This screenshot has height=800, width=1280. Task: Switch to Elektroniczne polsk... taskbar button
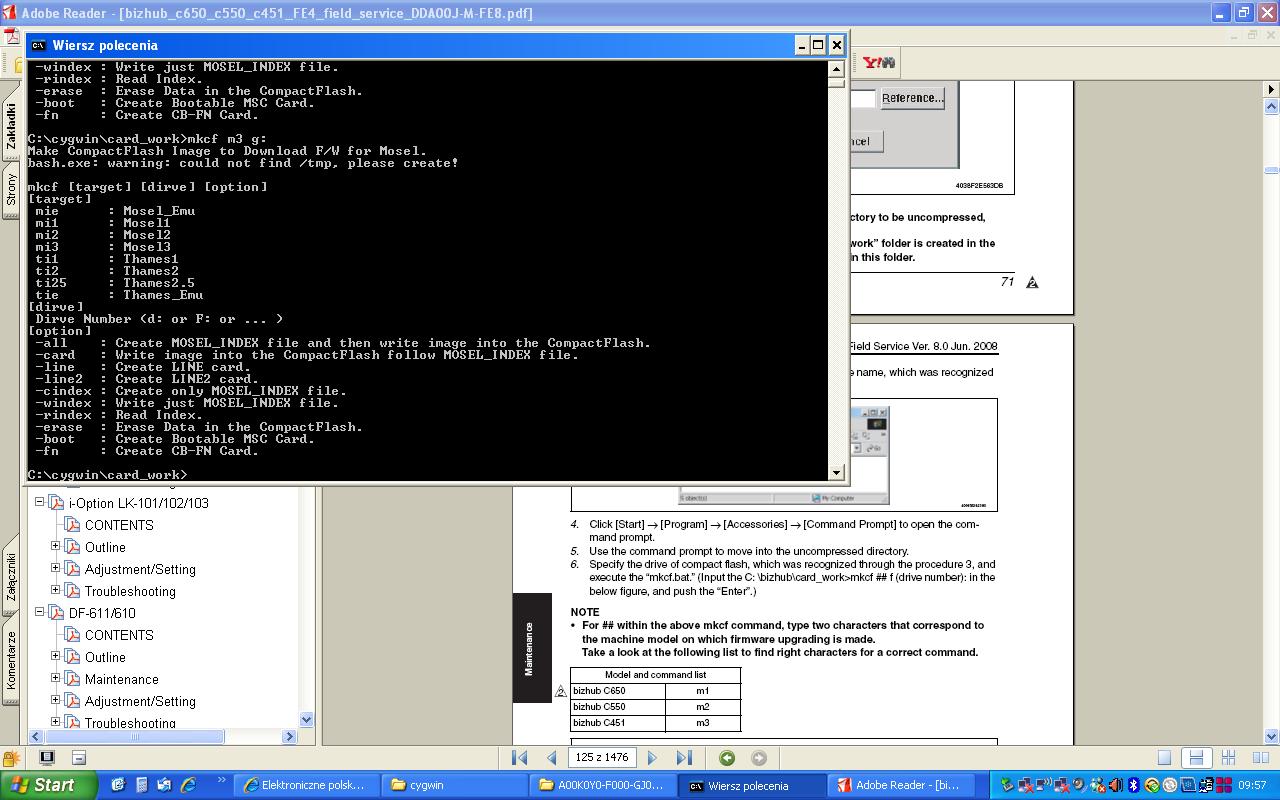[307, 785]
